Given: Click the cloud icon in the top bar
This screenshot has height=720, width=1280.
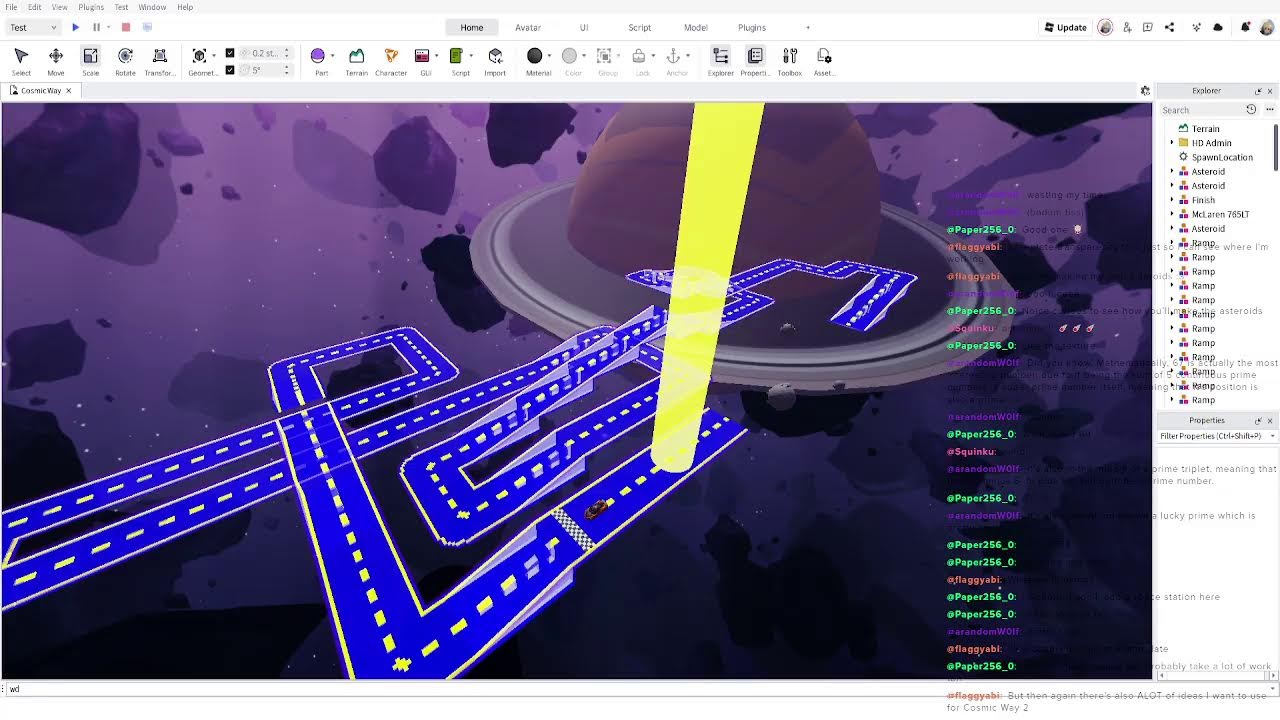Looking at the screenshot, I should (x=1218, y=27).
